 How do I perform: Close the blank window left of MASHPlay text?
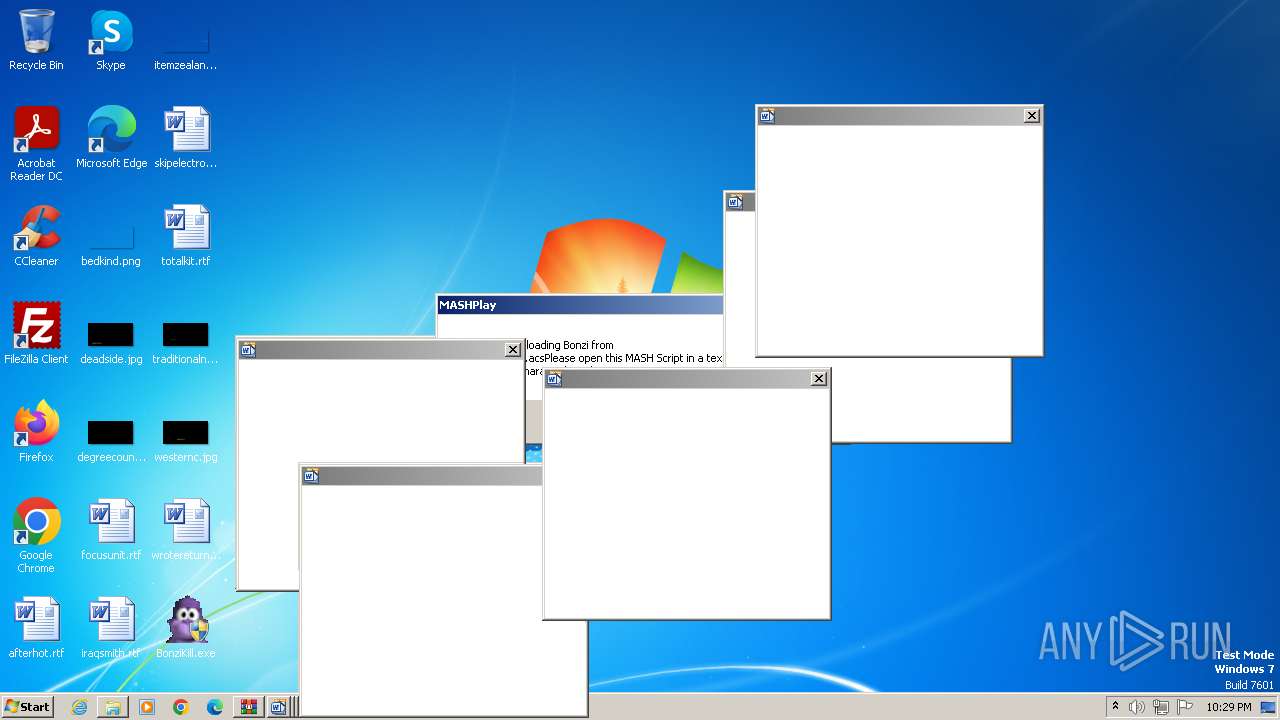point(513,350)
